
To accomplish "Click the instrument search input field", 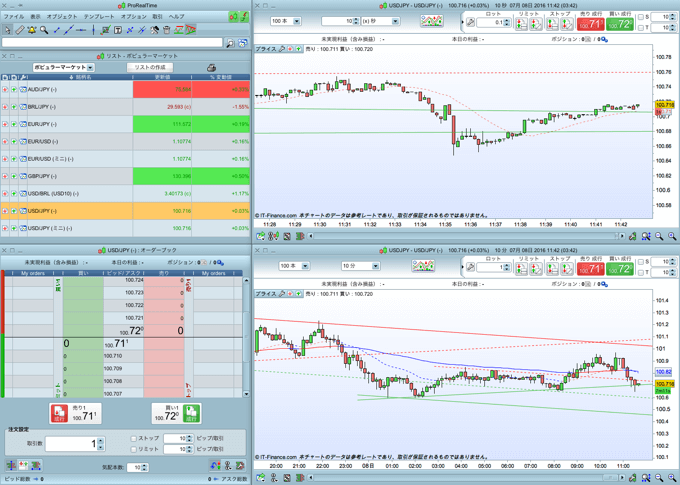I will [112, 43].
